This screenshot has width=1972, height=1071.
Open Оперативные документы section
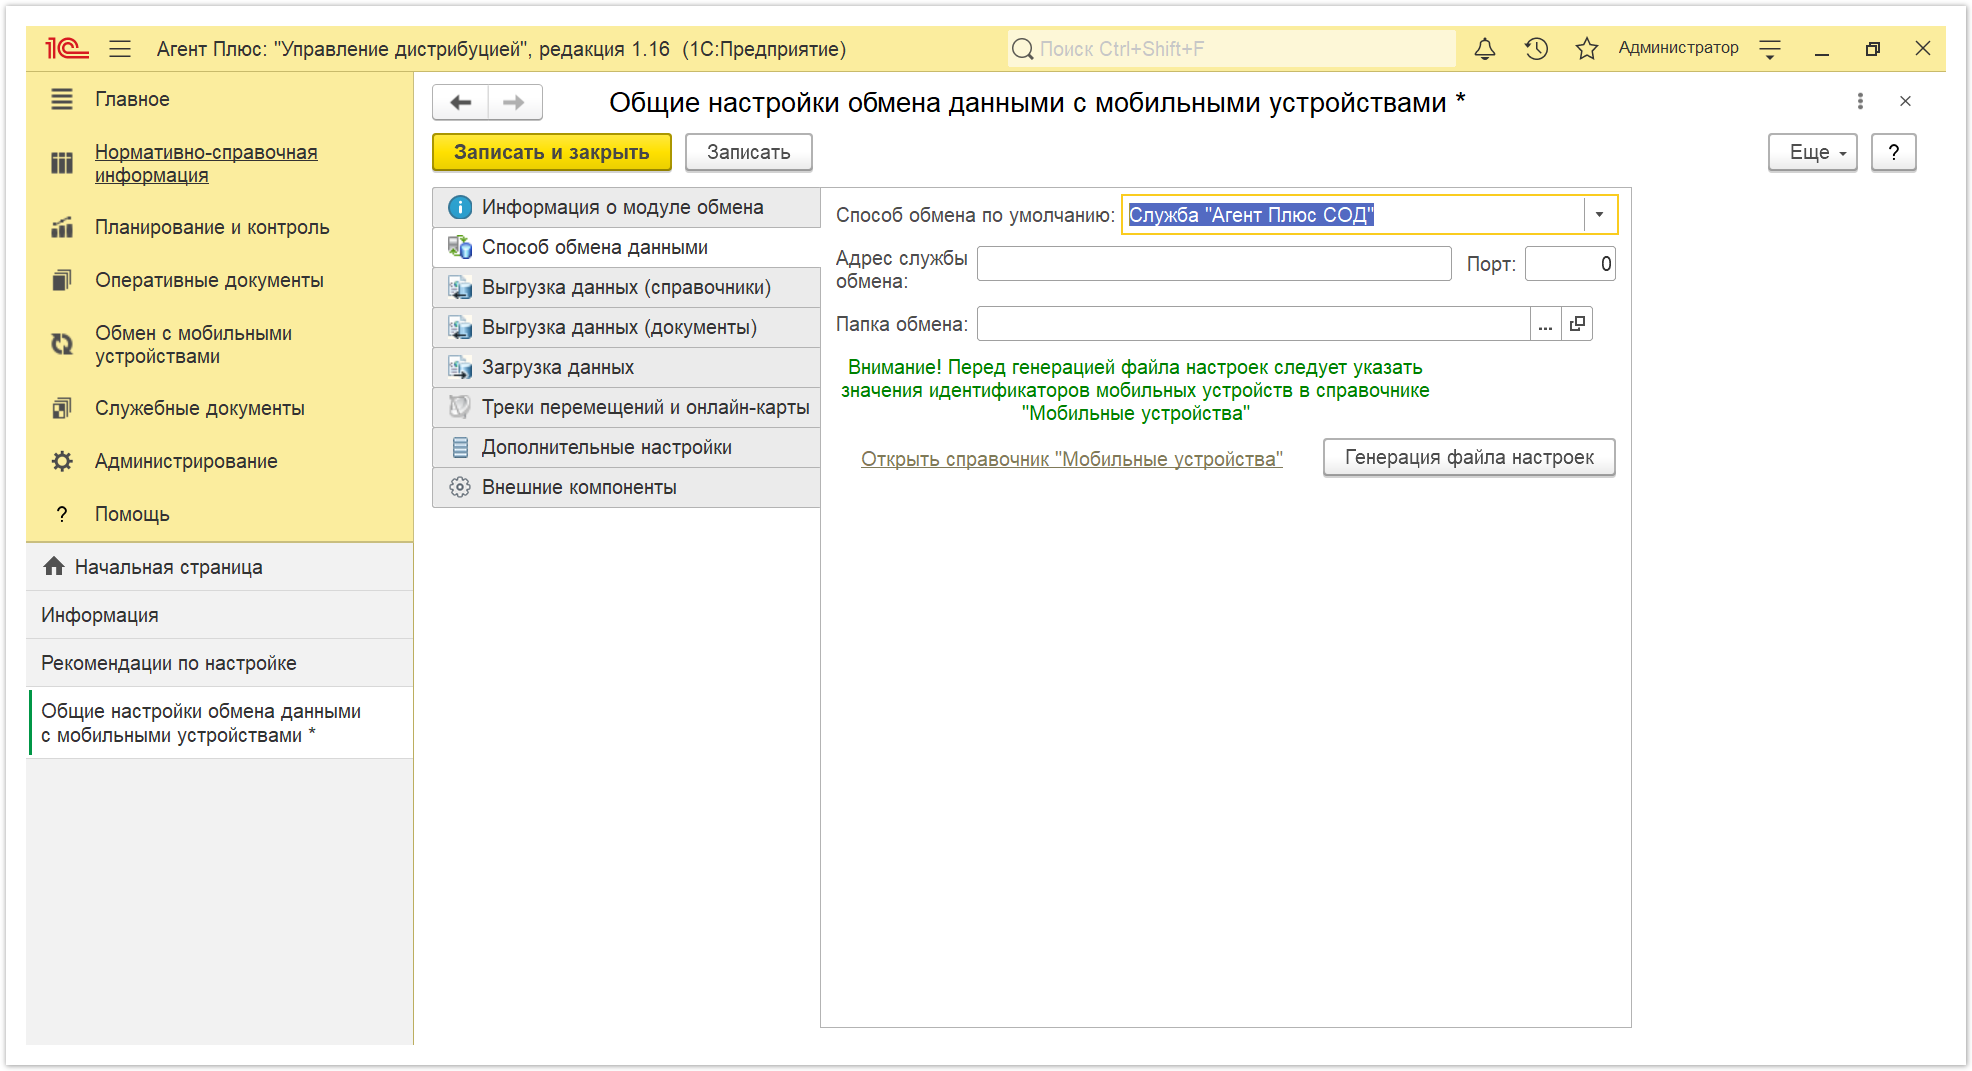tap(209, 280)
